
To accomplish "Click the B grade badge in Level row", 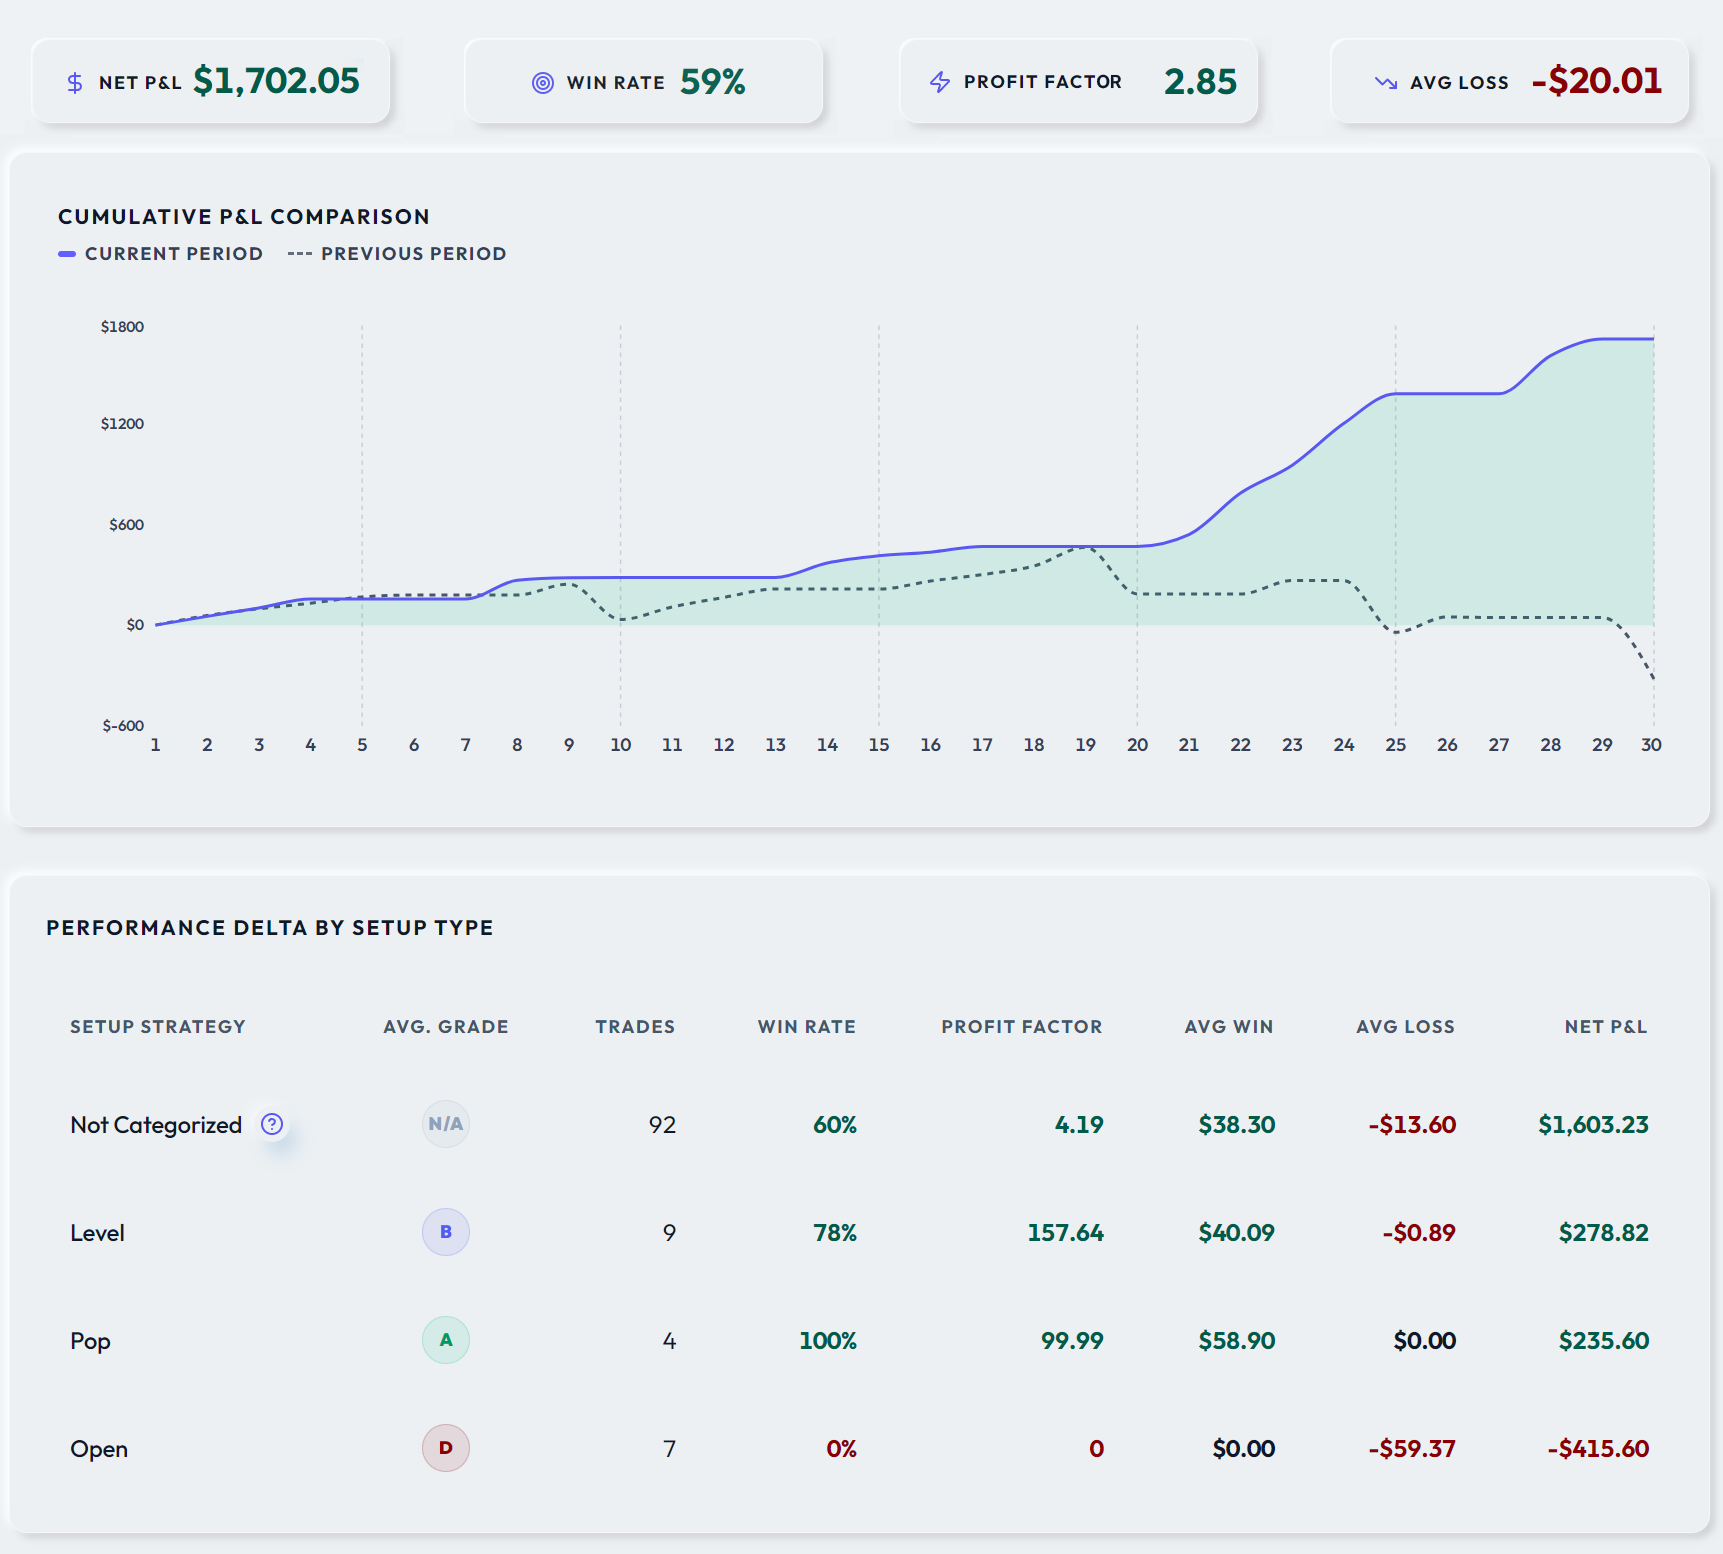I will tap(446, 1232).
